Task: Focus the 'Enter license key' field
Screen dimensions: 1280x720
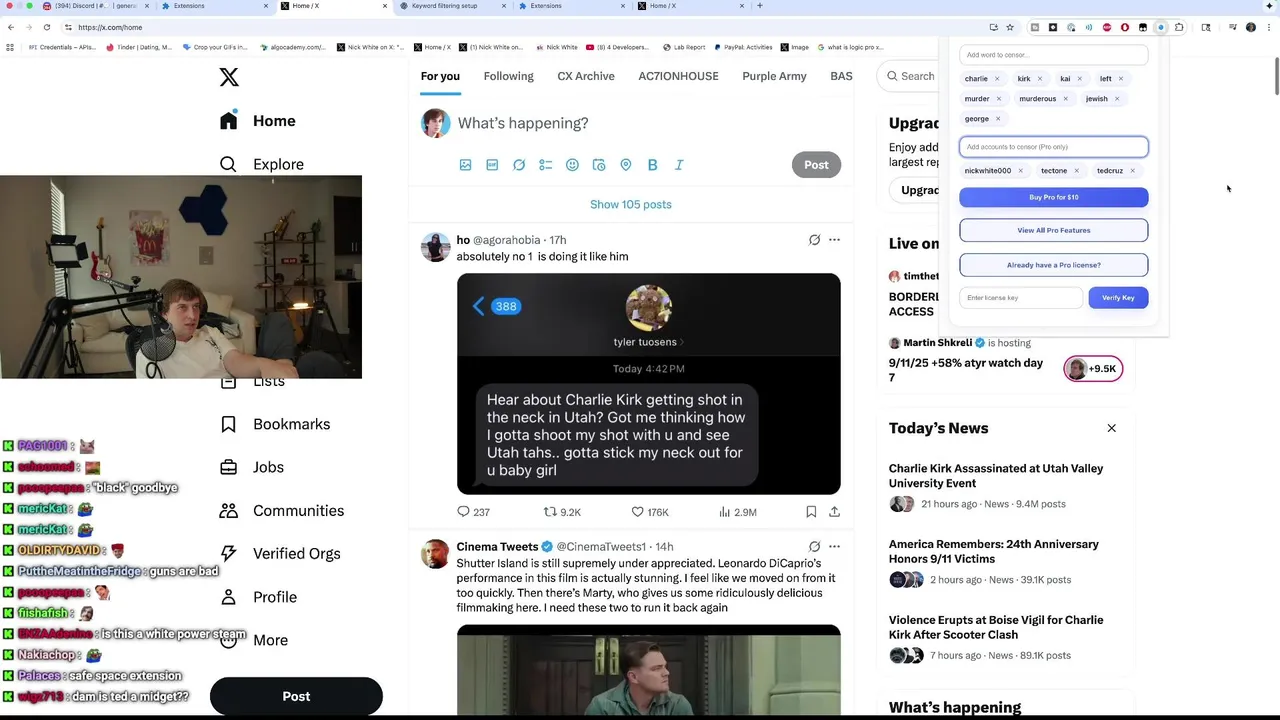Action: pos(1021,298)
